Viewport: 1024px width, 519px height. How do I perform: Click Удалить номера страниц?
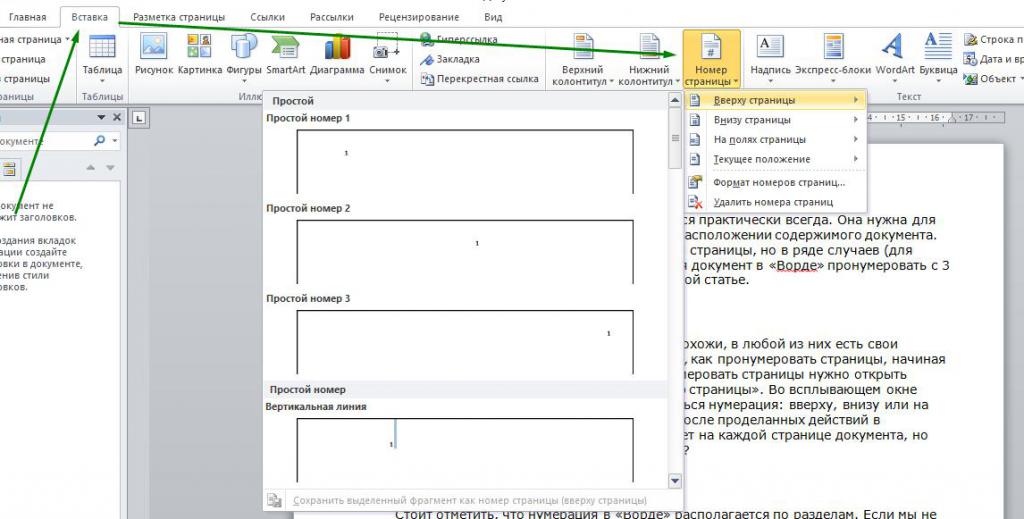pyautogui.click(x=775, y=202)
